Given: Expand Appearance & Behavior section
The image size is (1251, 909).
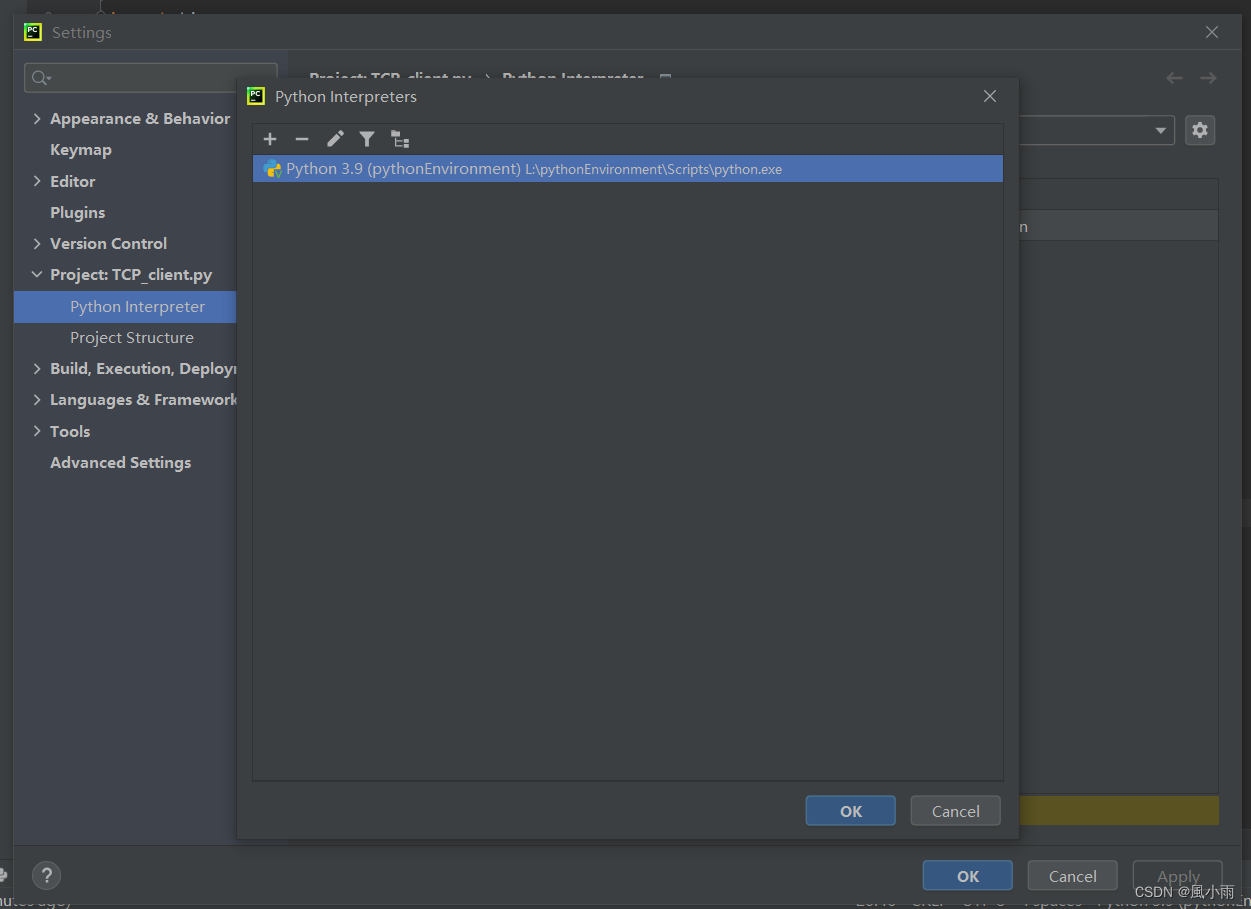Looking at the screenshot, I should click(x=37, y=119).
